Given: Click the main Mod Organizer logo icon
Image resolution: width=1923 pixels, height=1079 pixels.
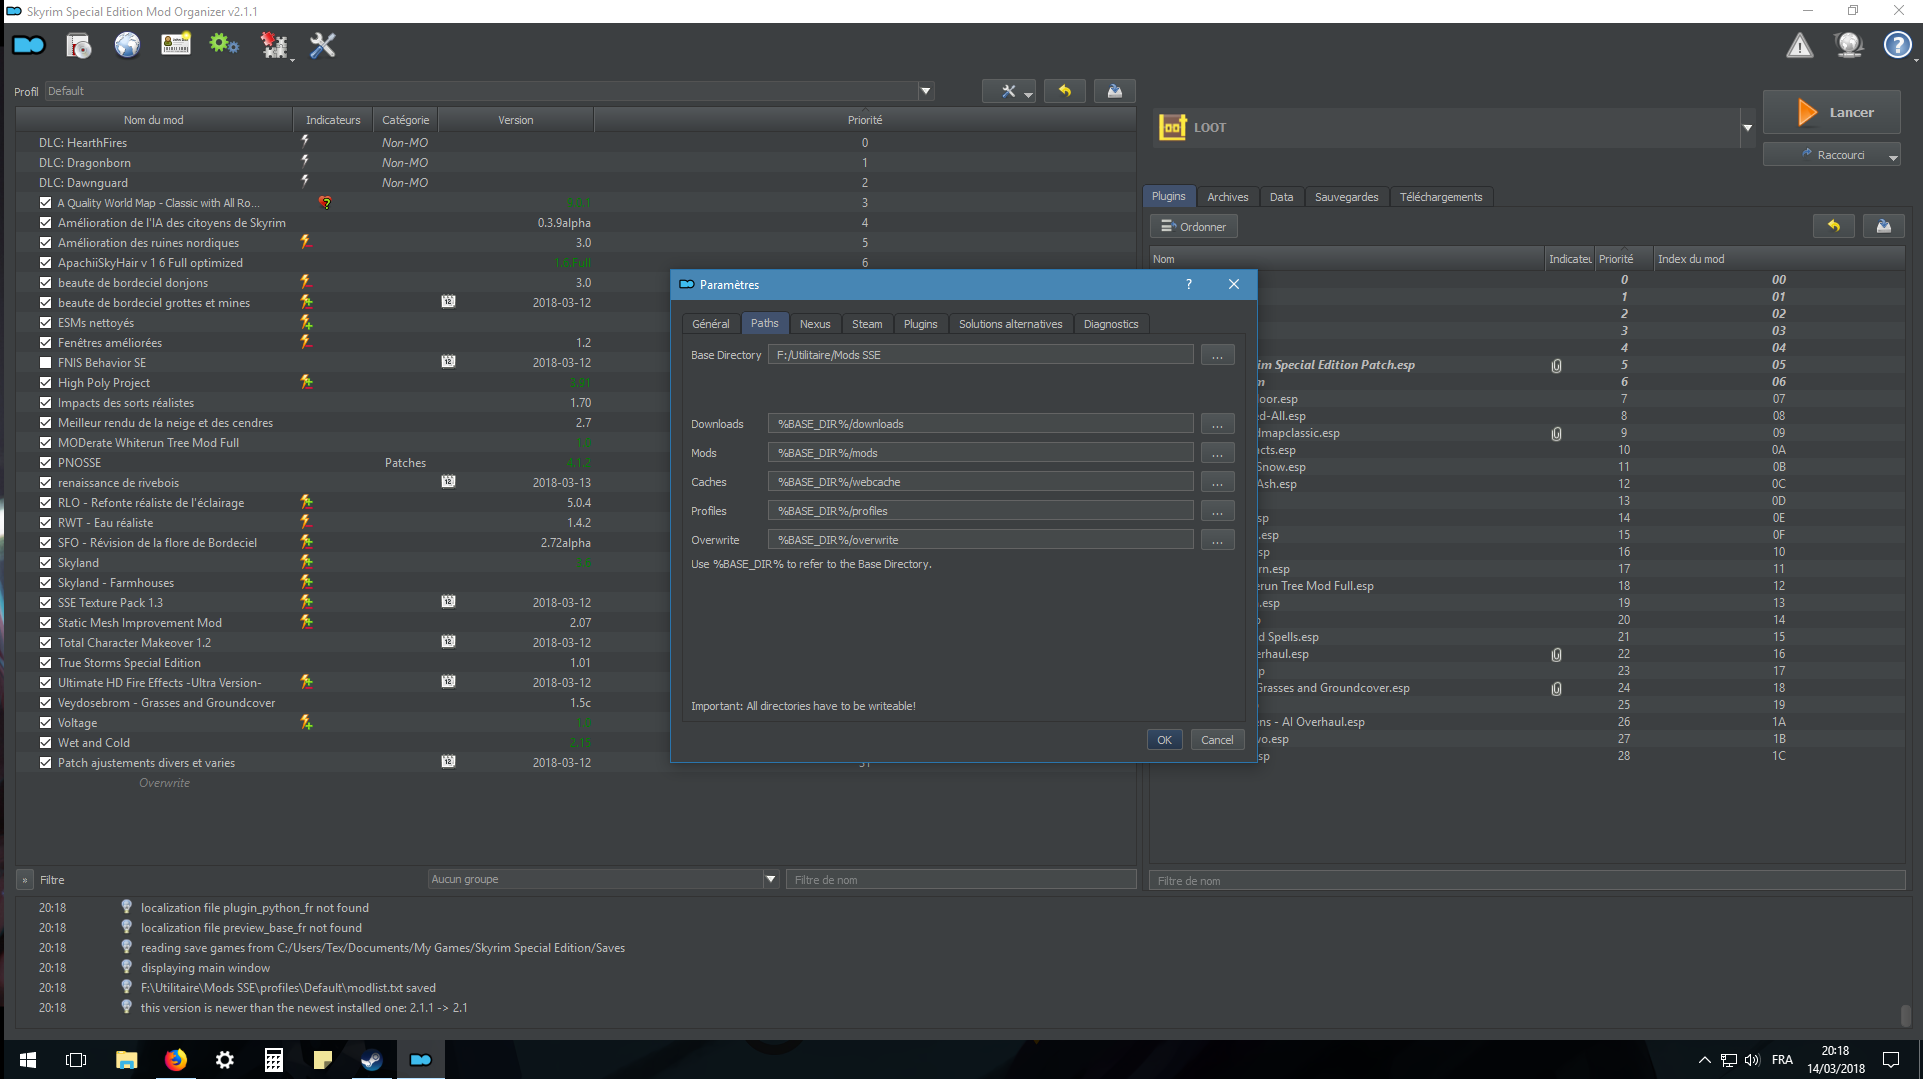Looking at the screenshot, I should tap(29, 45).
